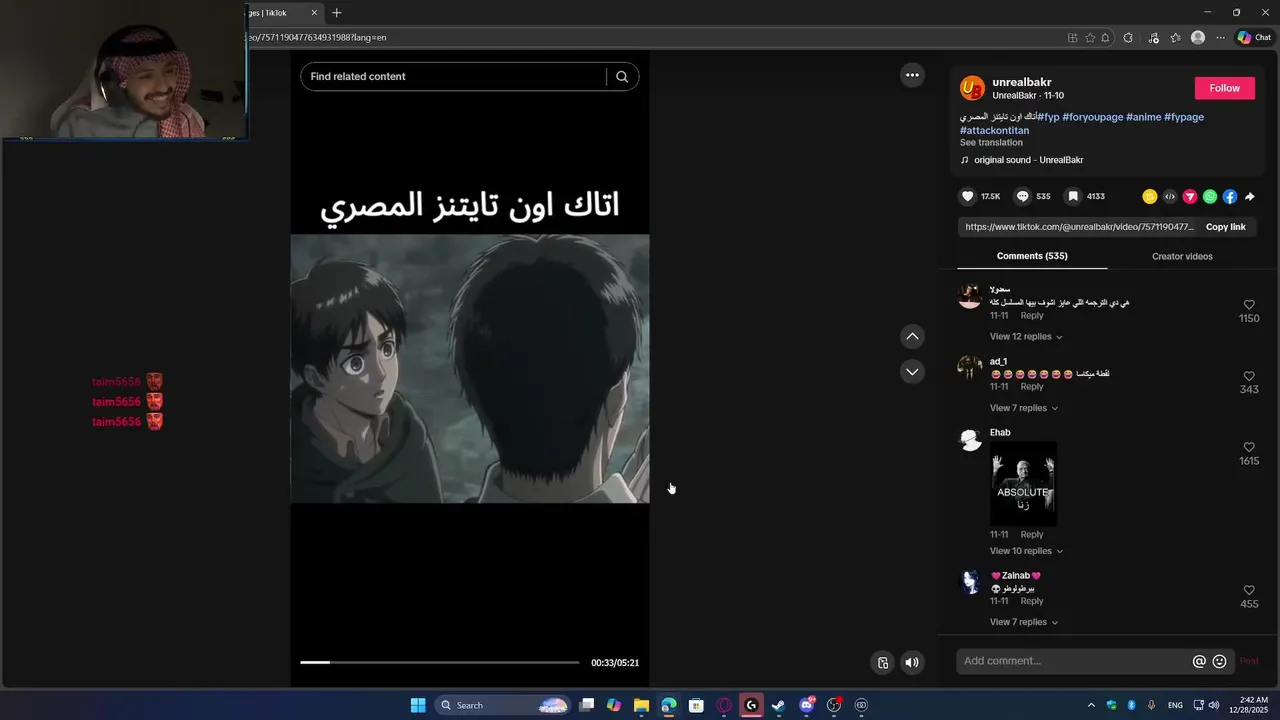Open the comments bubble icon showing 535
The image size is (1280, 720).
pos(1022,197)
